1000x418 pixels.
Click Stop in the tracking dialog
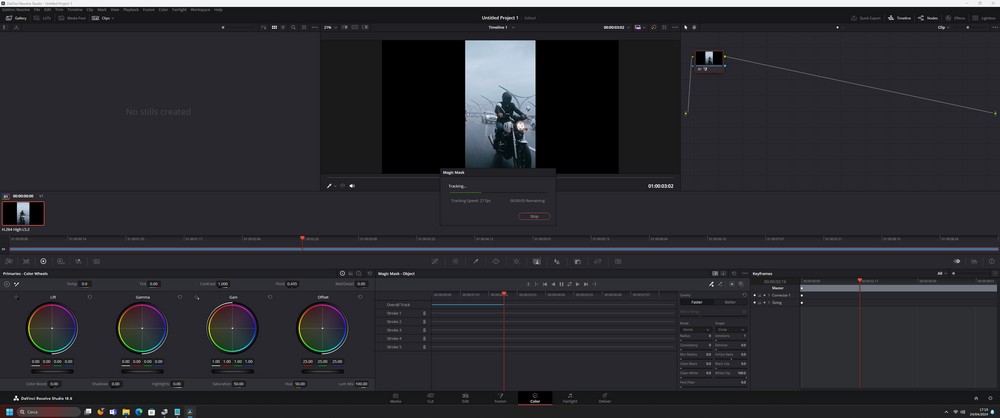[x=533, y=216]
